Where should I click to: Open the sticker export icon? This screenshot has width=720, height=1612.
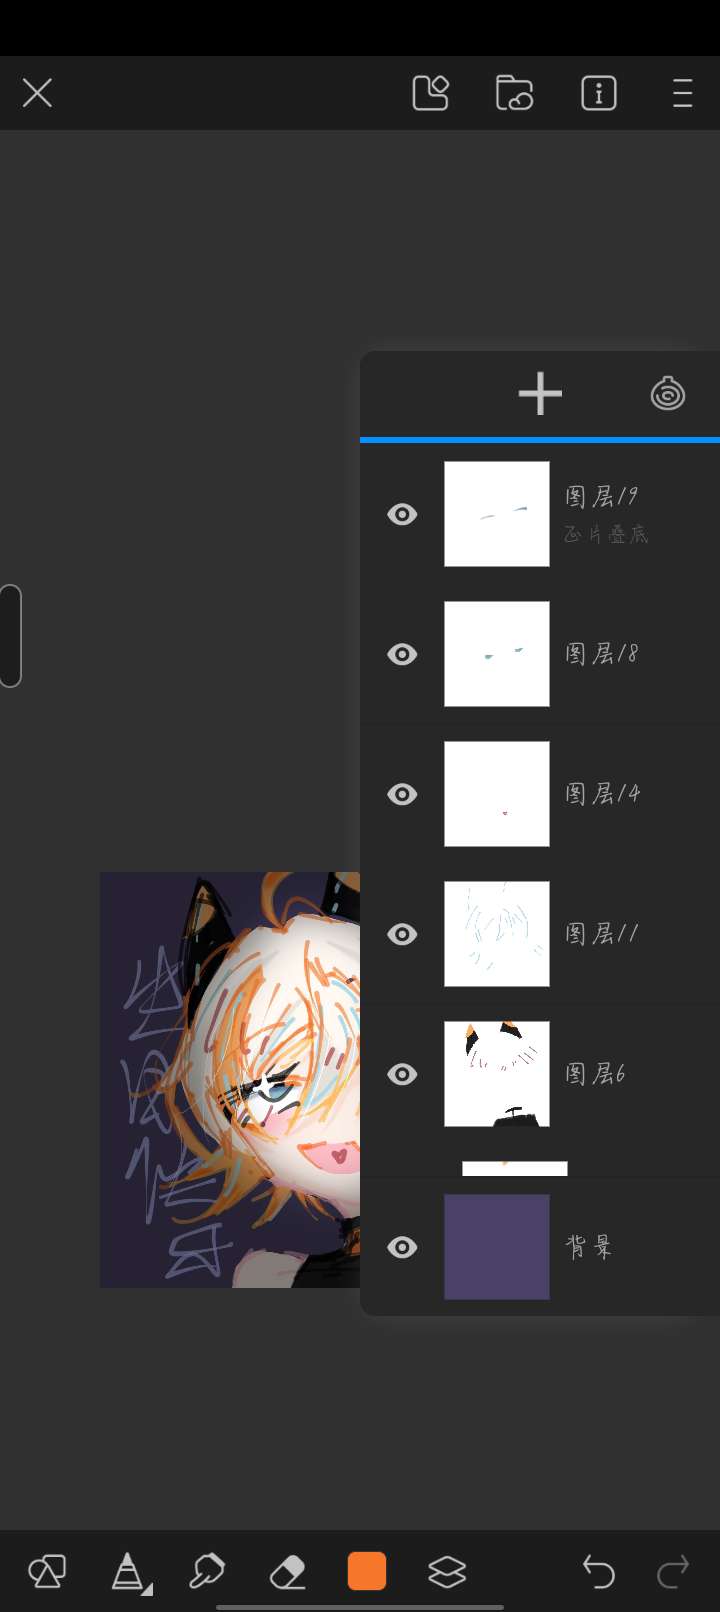(x=431, y=93)
